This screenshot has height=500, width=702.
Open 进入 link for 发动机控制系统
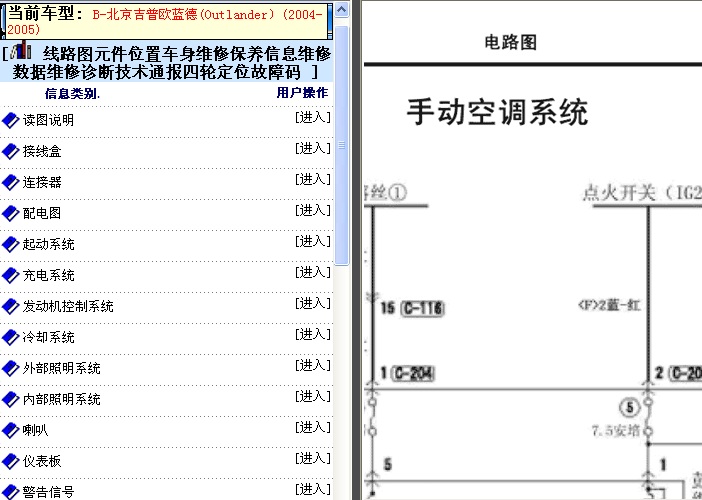click(x=312, y=303)
